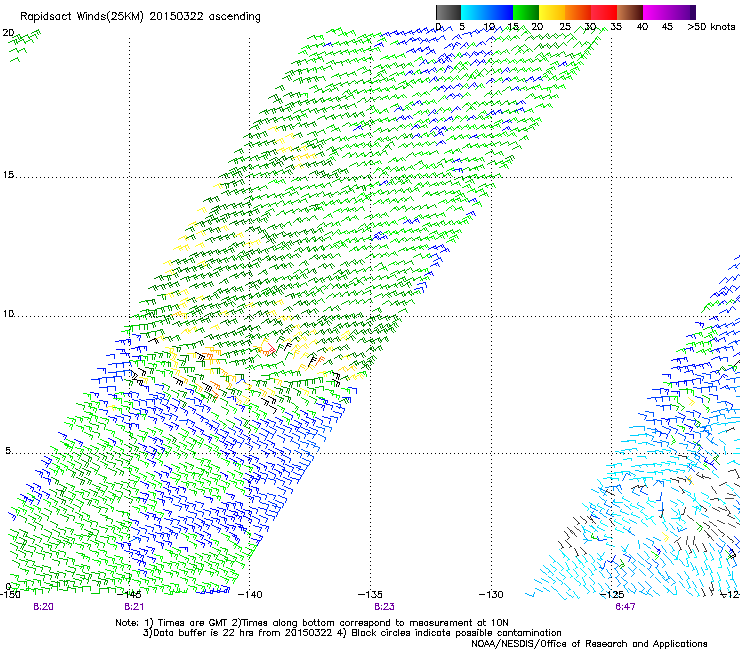The image size is (740, 650).
Task: Click longitude label -145 on bottom axis
Action: (129, 595)
